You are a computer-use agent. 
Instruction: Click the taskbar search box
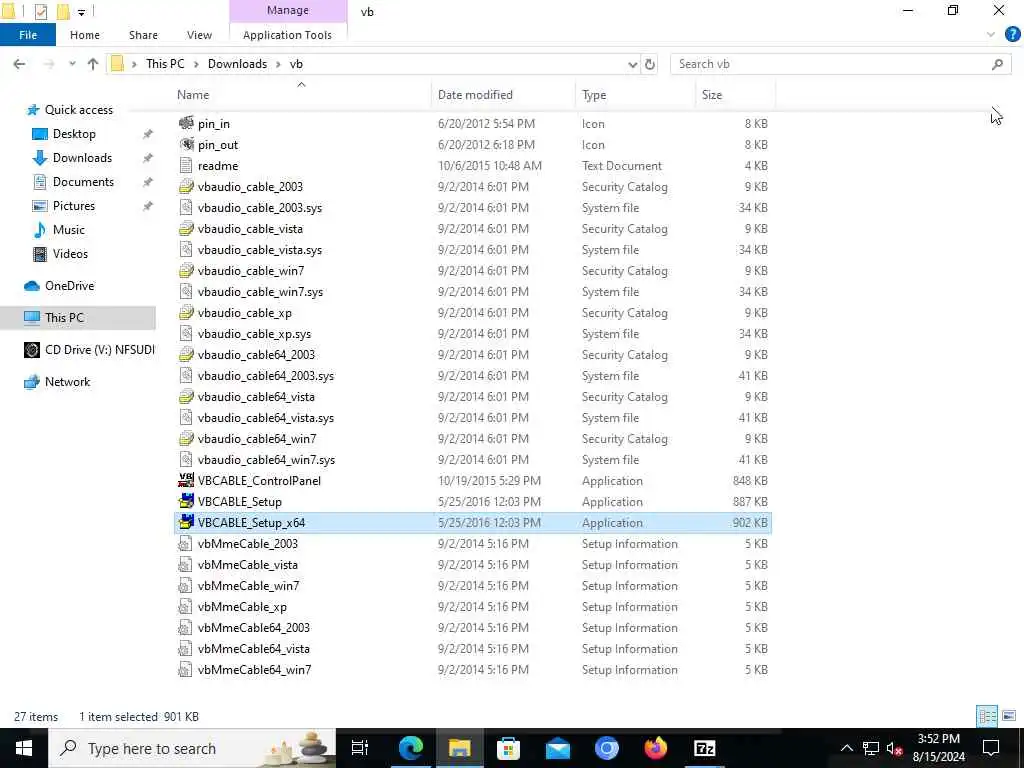(192, 748)
